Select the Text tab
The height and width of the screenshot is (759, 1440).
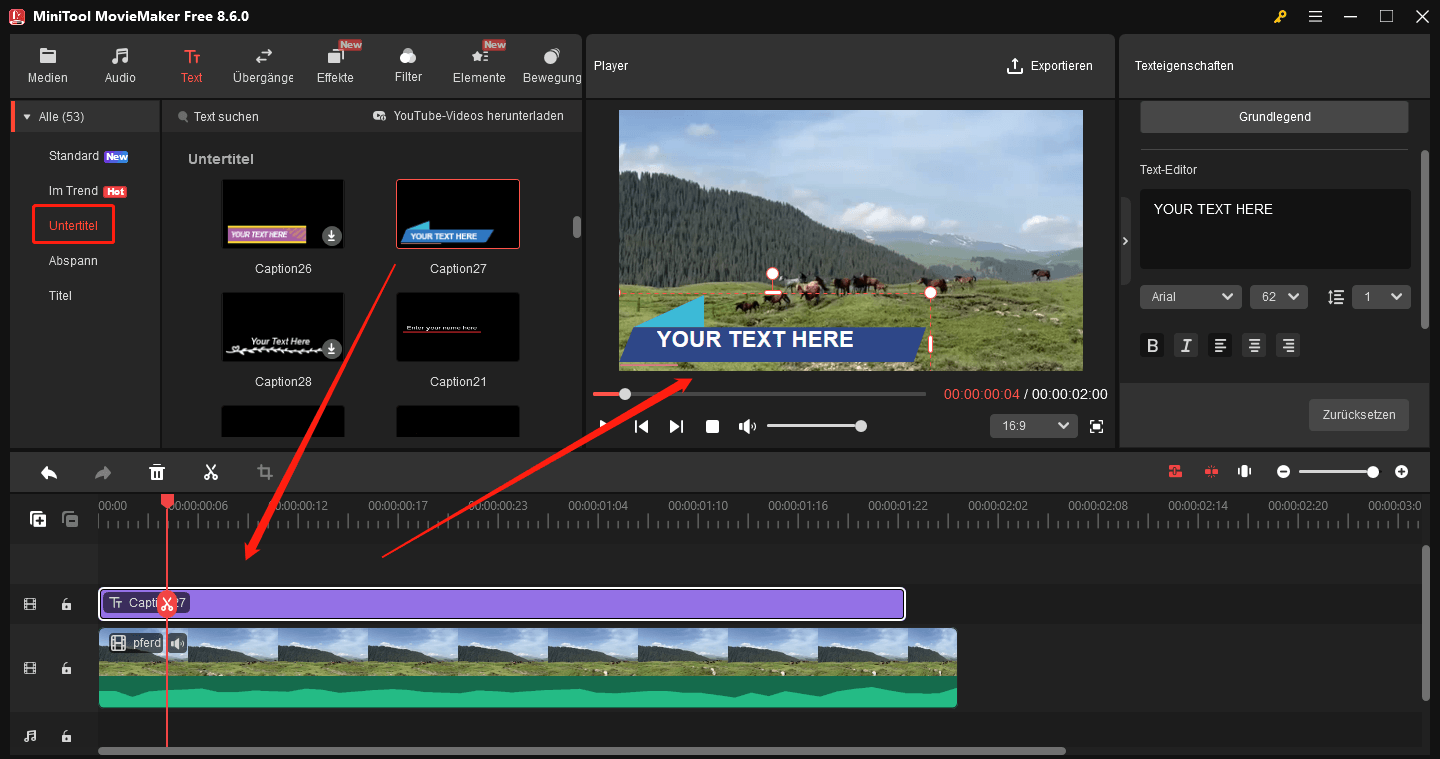[191, 65]
